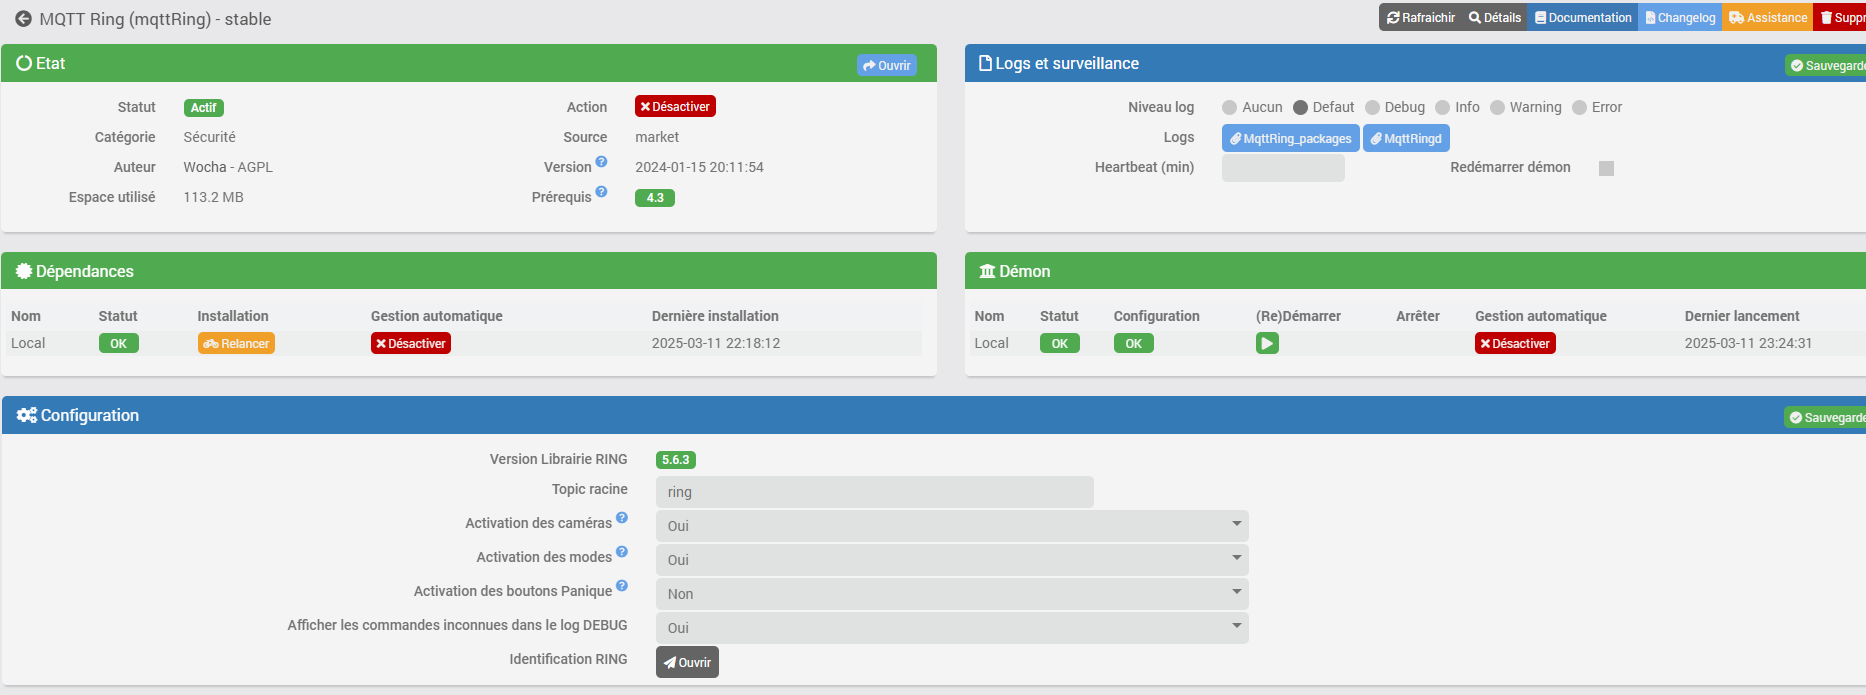Click the red Supprimer button at top
The image size is (1866, 695).
[x=1840, y=17]
